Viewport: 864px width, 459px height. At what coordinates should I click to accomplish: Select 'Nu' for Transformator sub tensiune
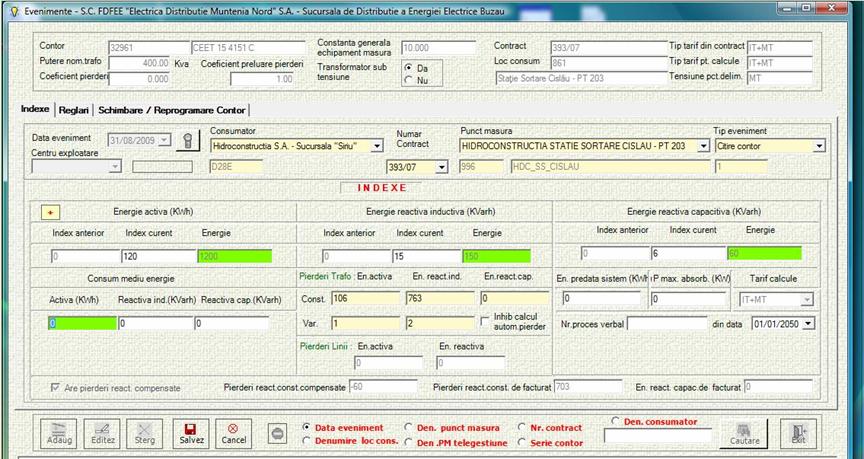[408, 79]
